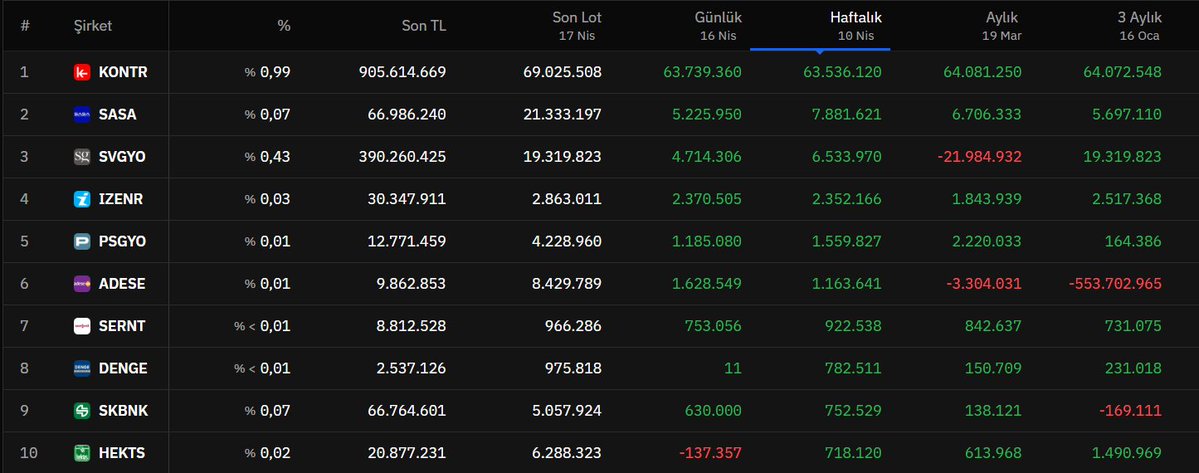1199x473 pixels.
Task: Open the PSGYO ticker link
Action: tap(122, 241)
